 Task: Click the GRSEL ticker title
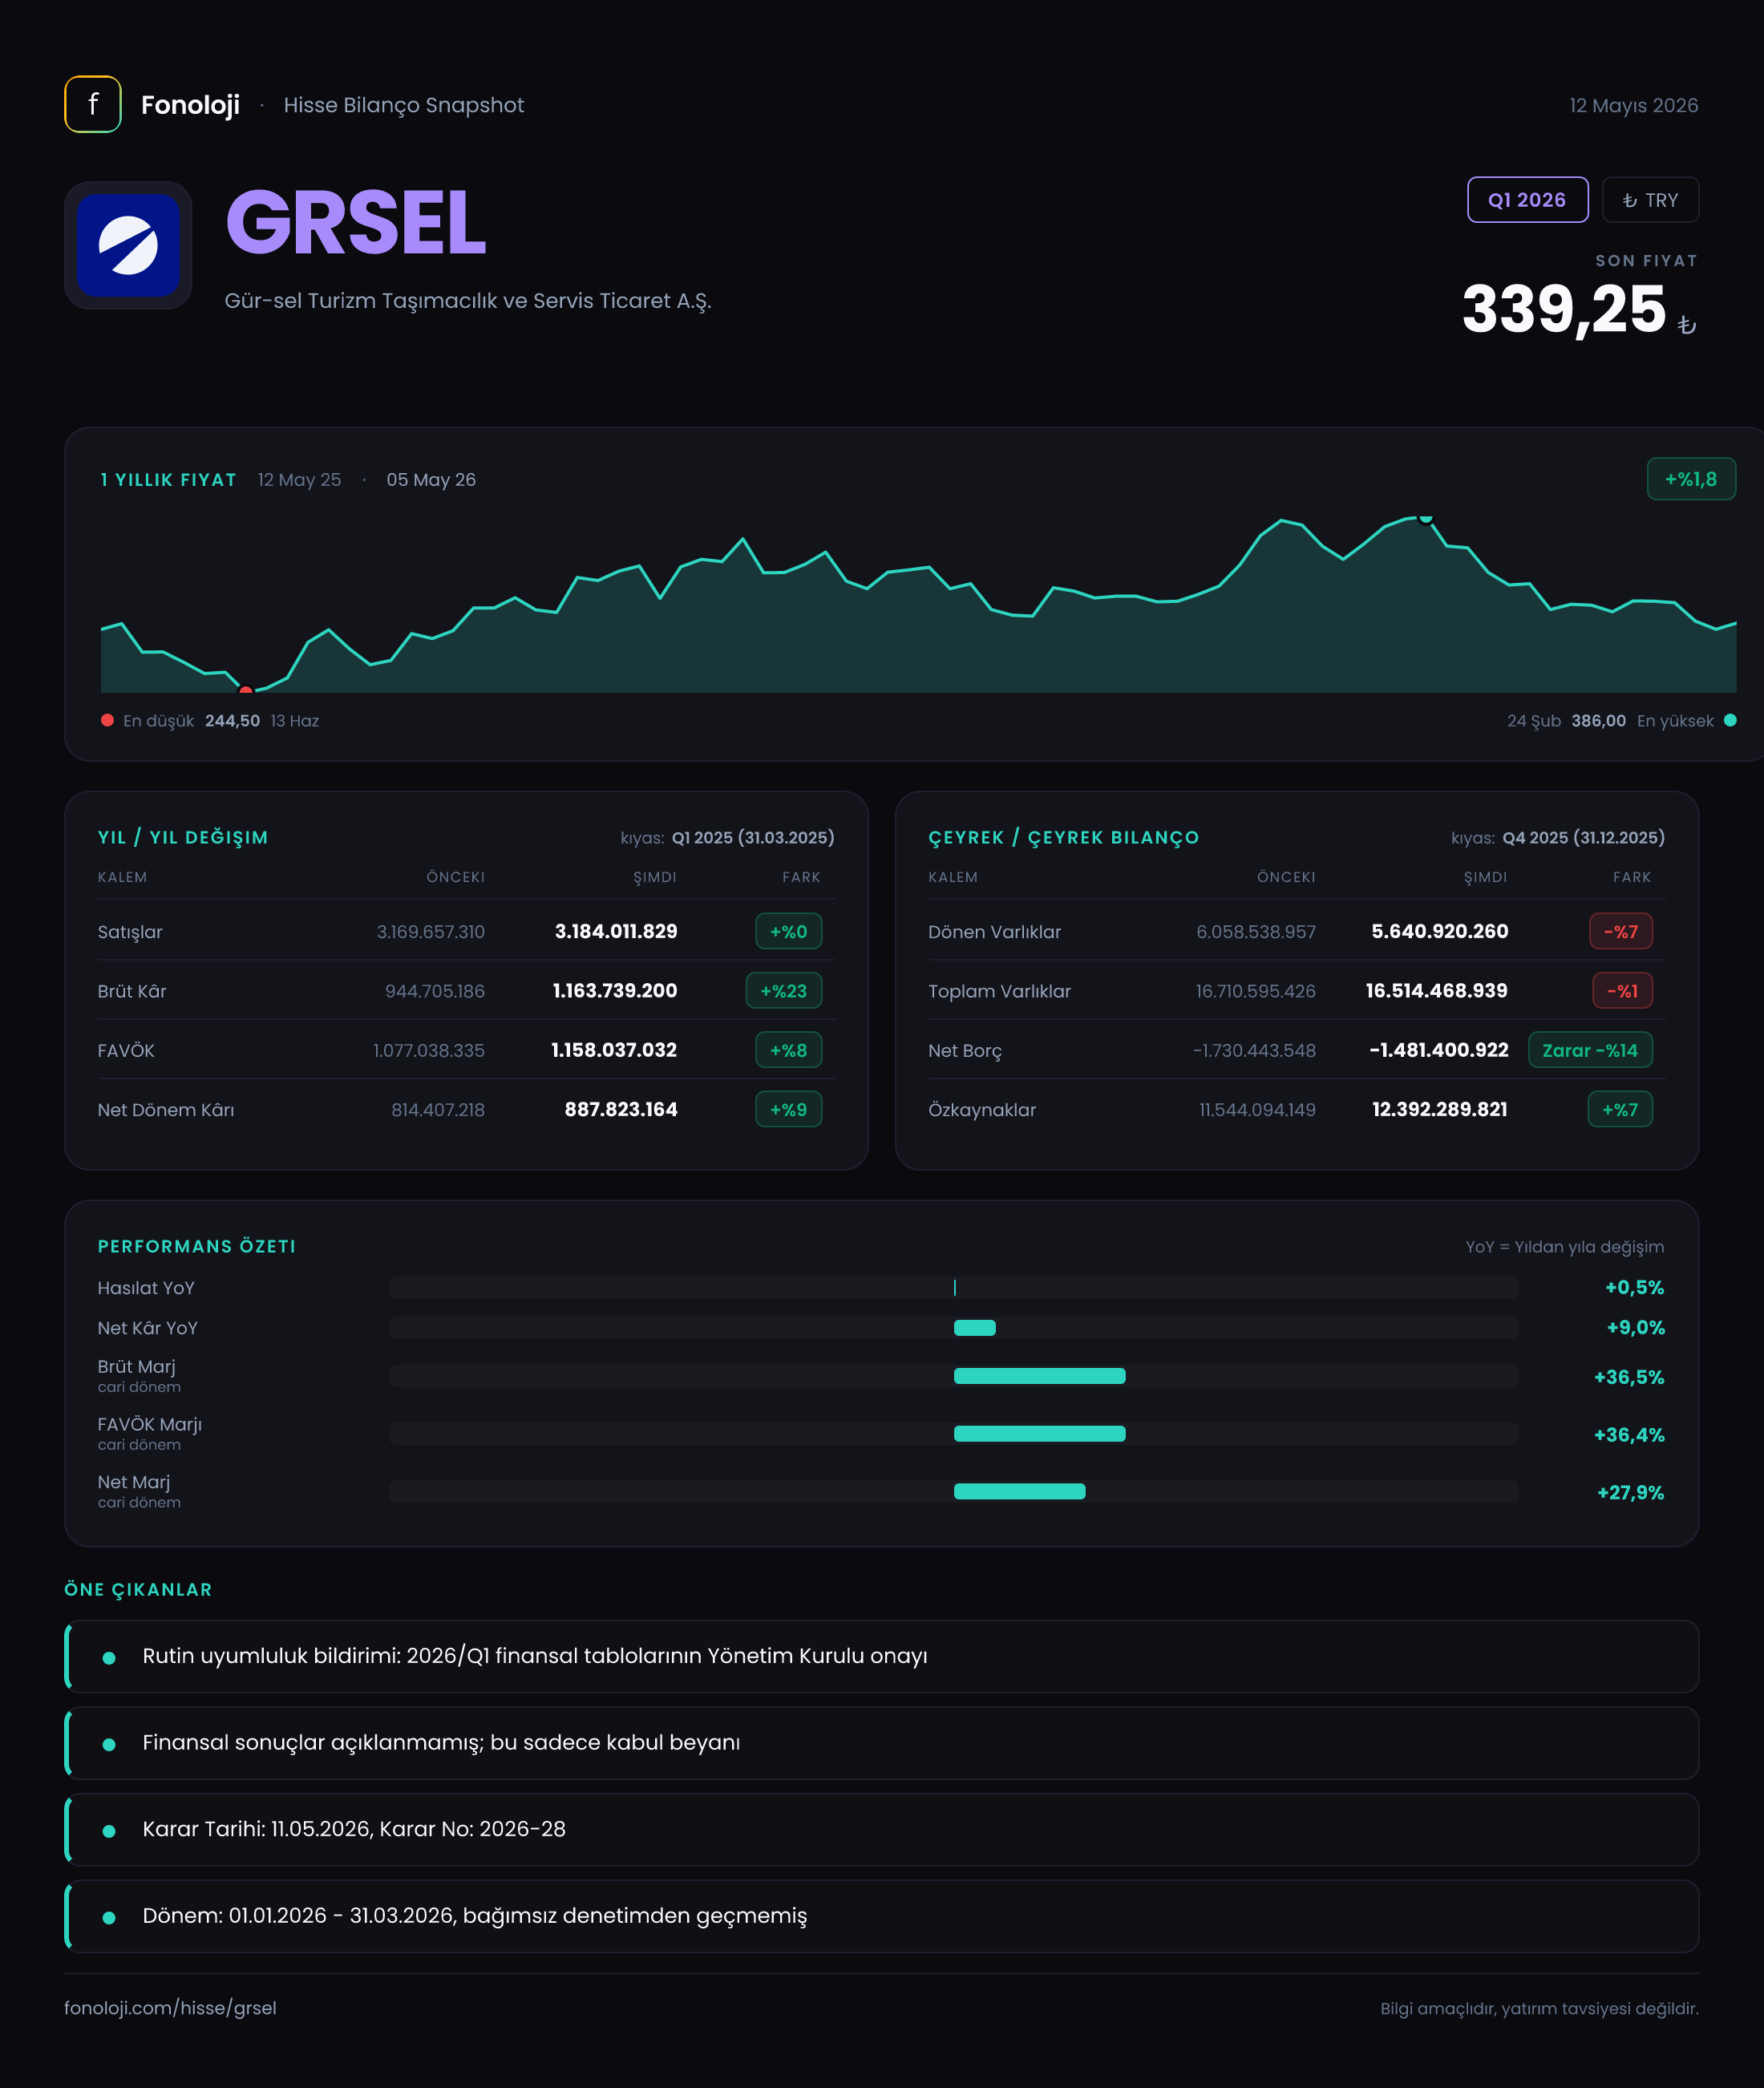(356, 223)
